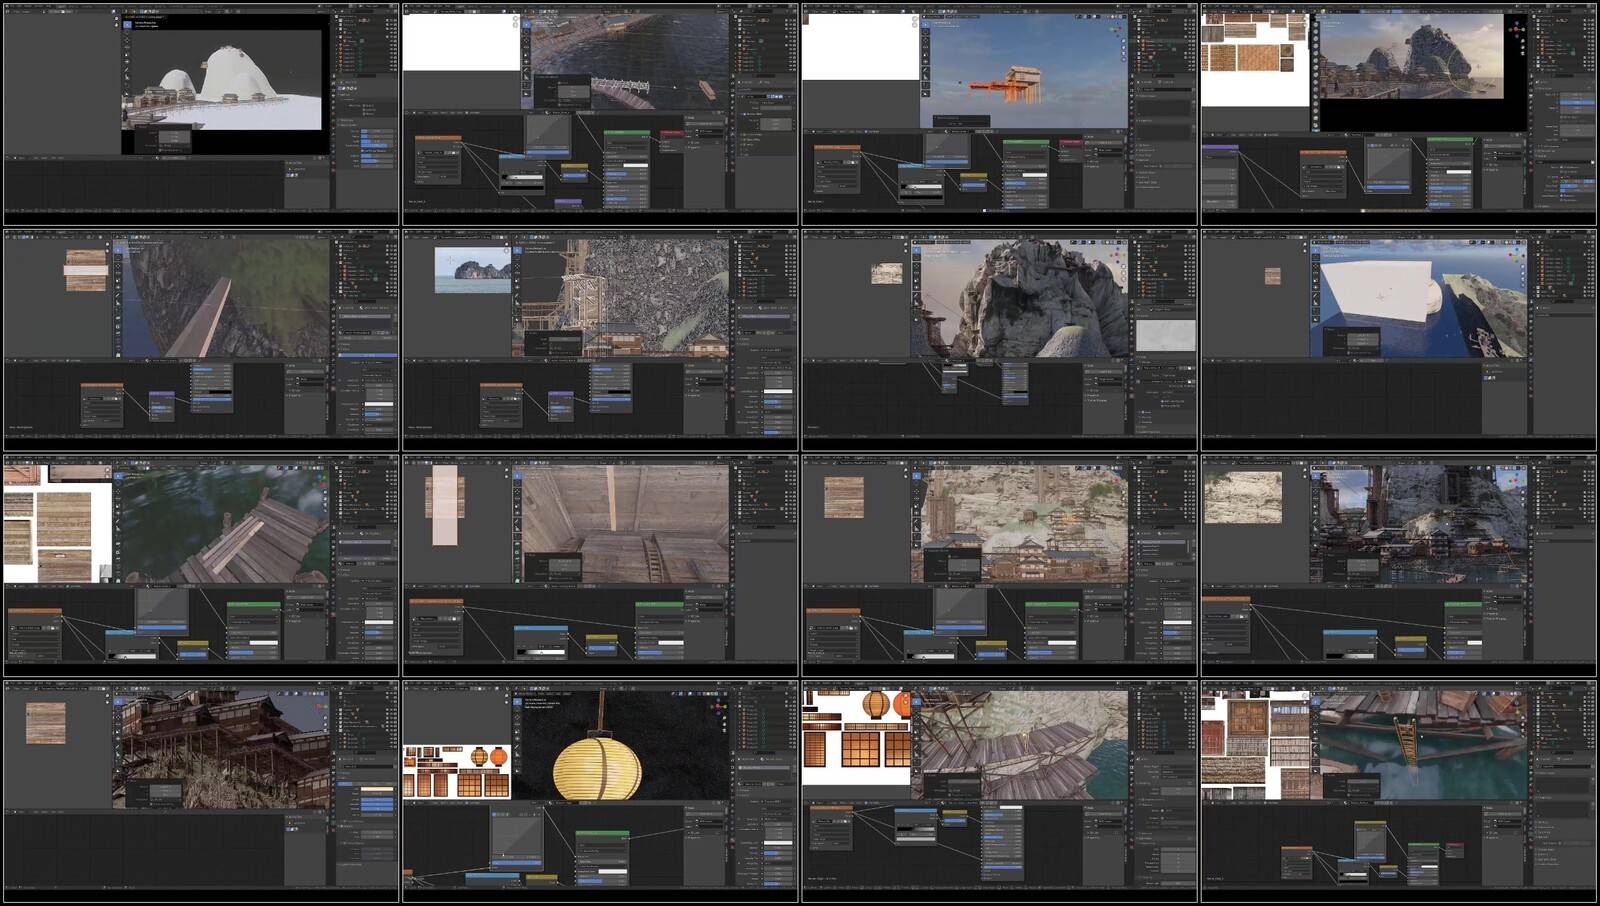Viewport: 1600px width, 906px height.
Task: Select the Select Box tool beside the lantern viewport
Action: tap(518, 702)
